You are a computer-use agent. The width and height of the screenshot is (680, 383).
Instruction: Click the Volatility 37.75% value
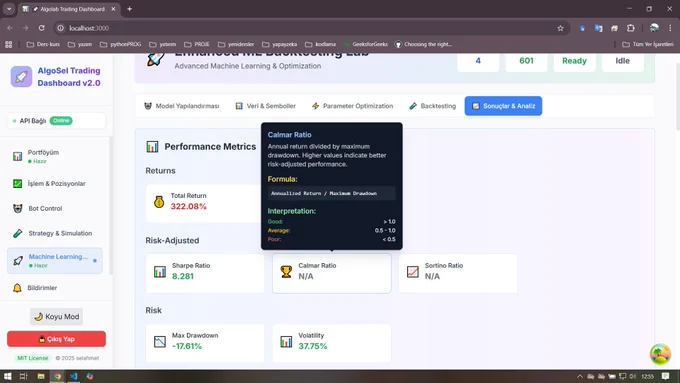point(313,346)
